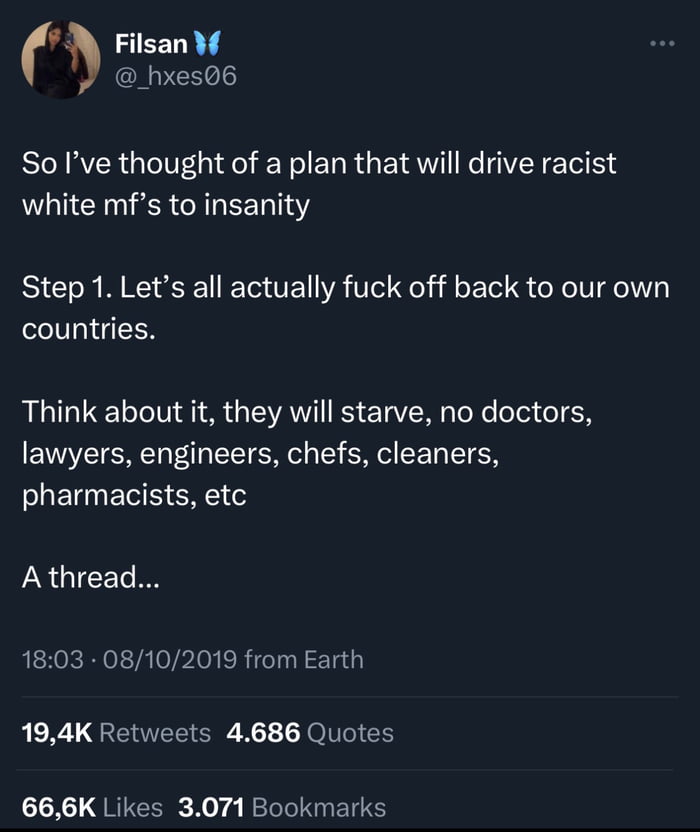Click the 4.686 quote count number
Screen dimensions: 700x832
click(263, 733)
